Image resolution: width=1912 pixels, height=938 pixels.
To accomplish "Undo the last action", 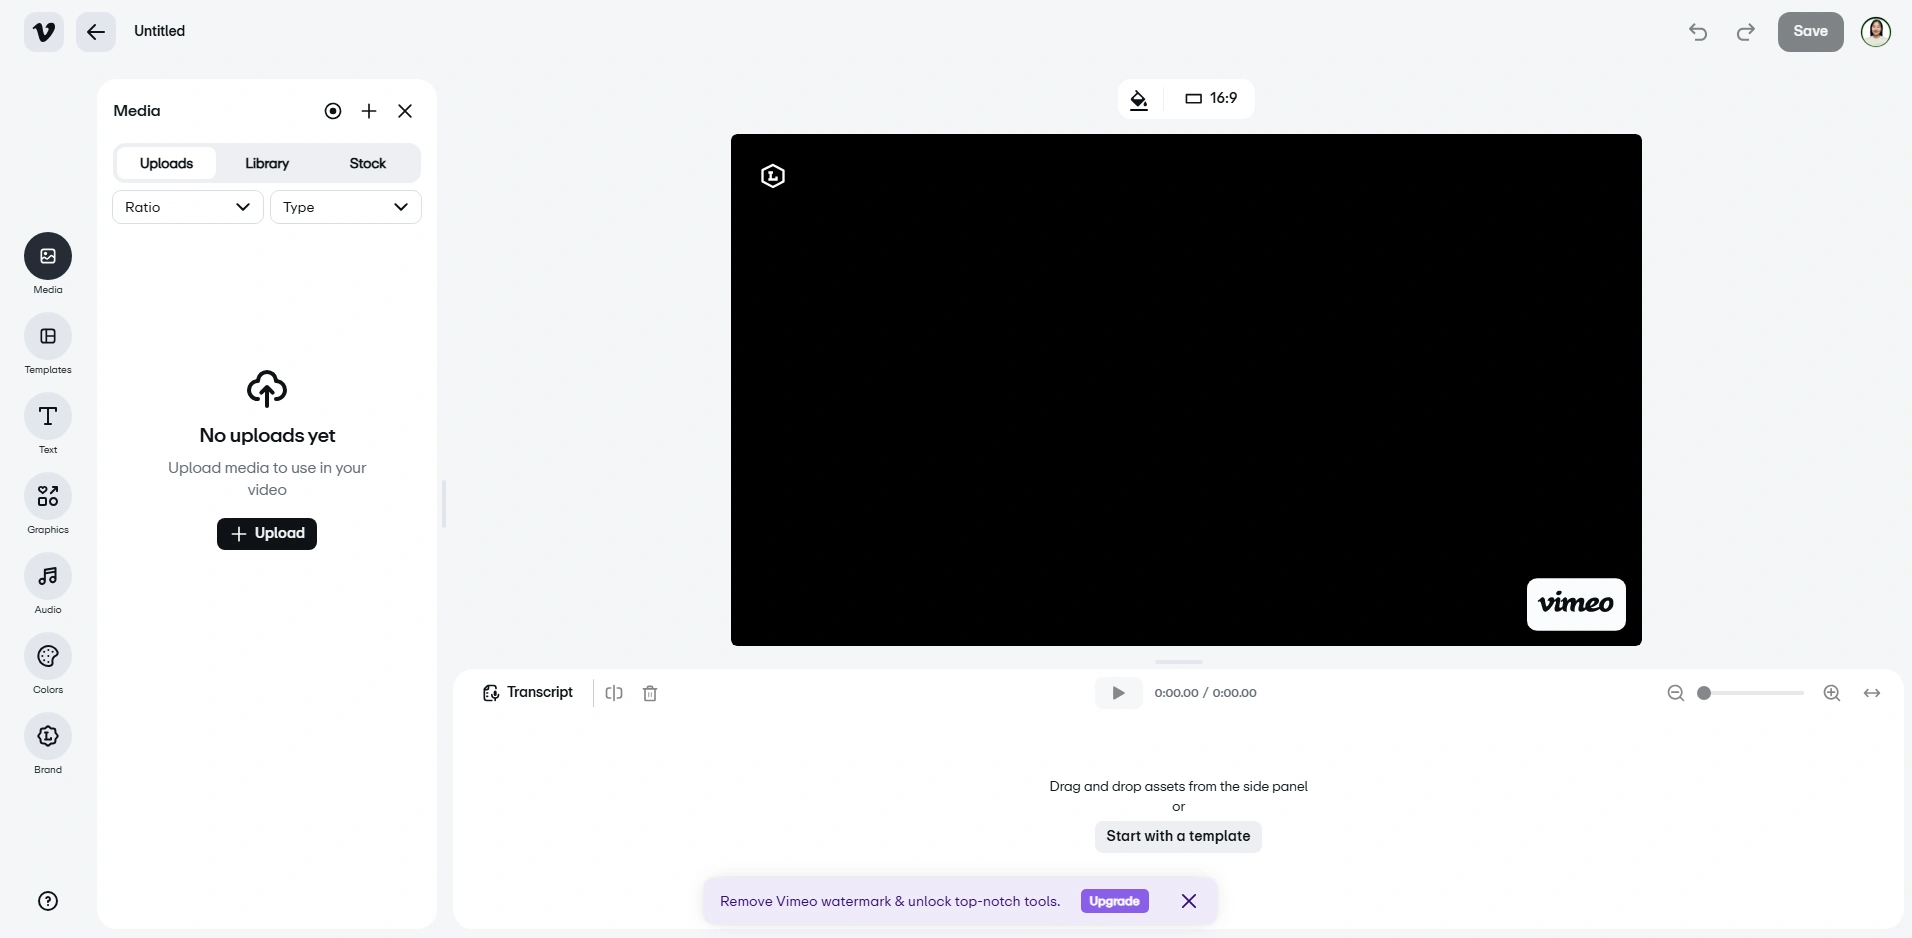I will 1698,32.
